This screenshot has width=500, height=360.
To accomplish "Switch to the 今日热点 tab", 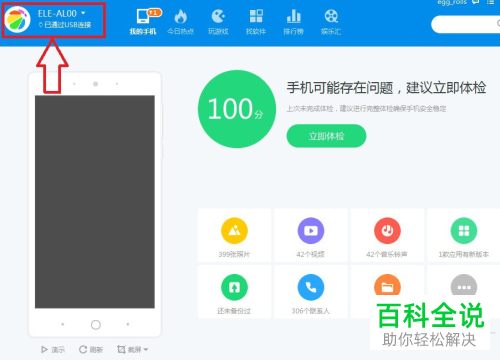I will [180, 22].
